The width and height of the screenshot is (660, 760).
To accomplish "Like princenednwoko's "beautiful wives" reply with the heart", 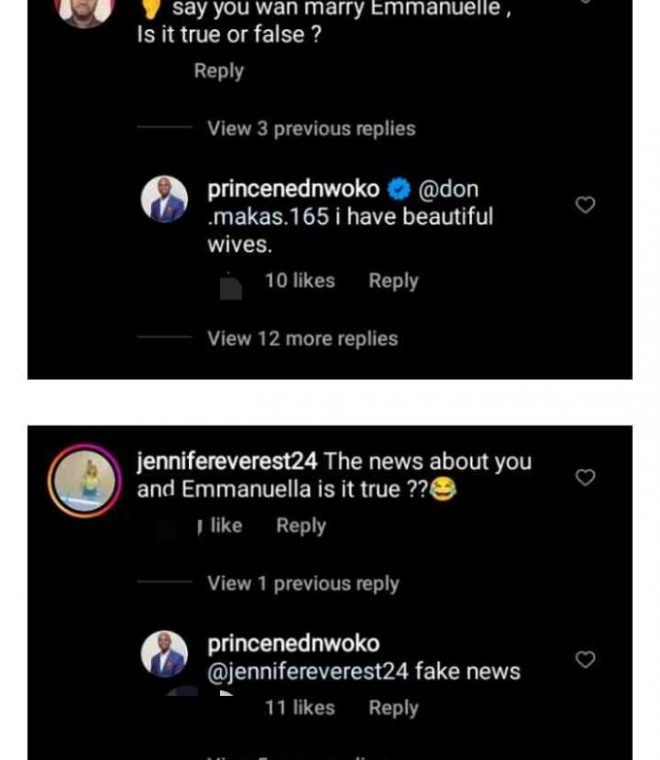I will point(586,205).
